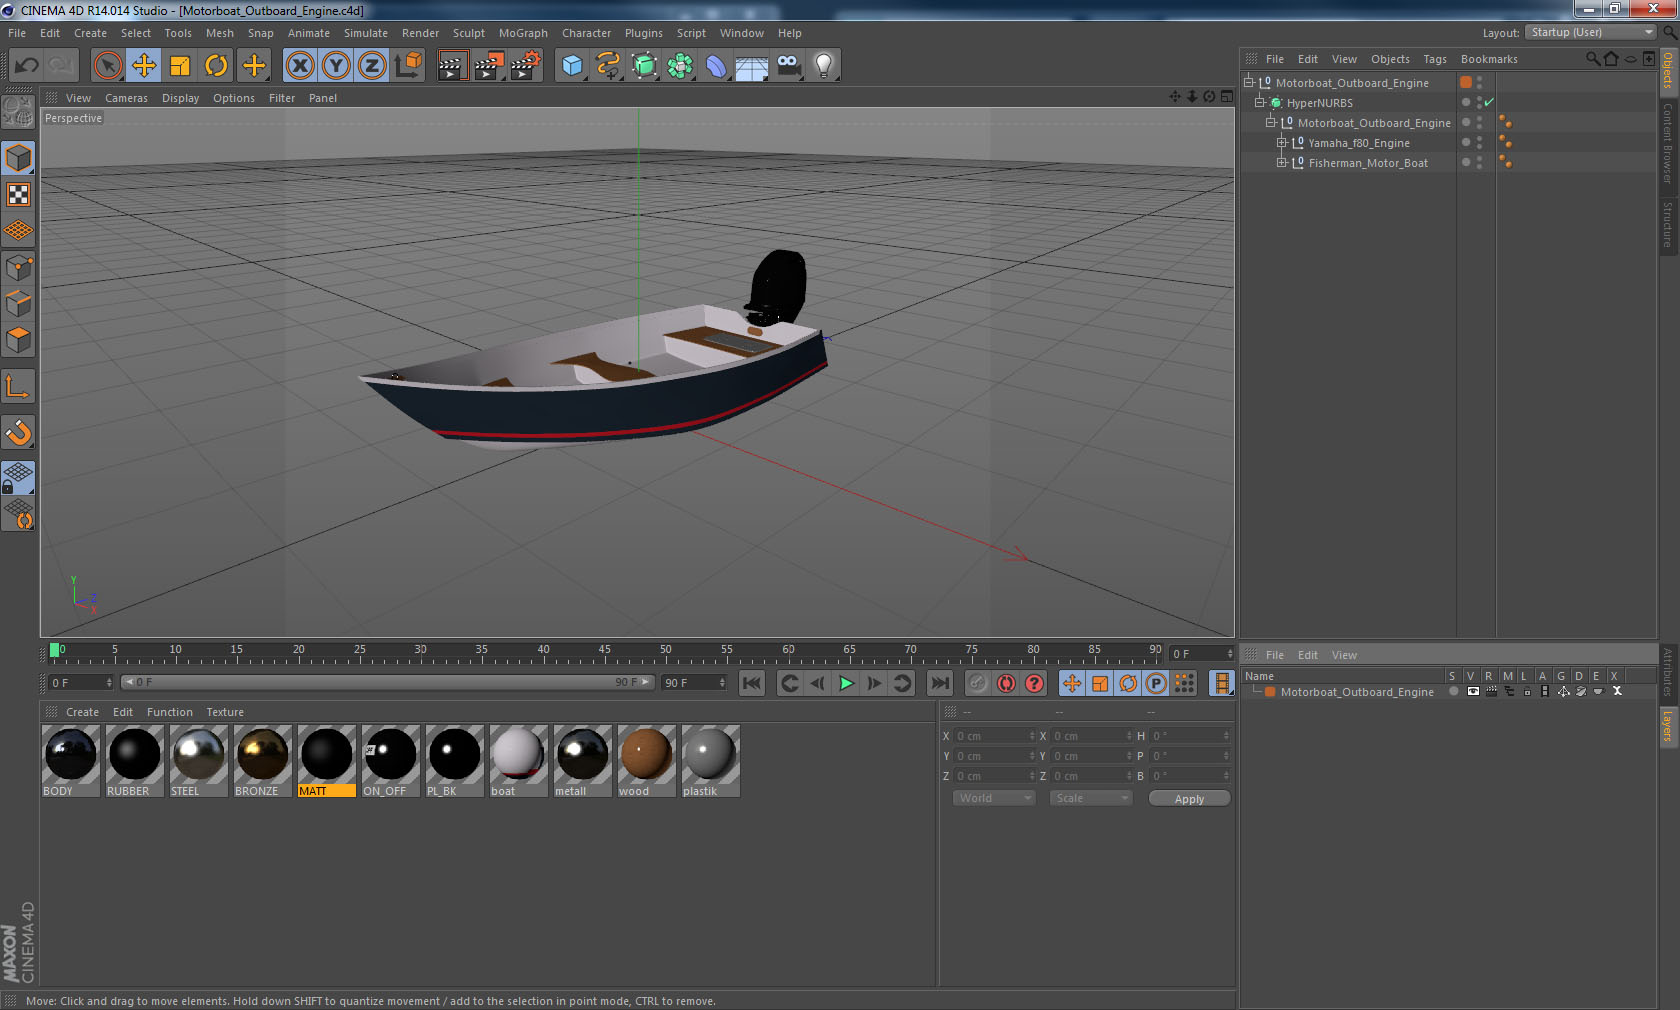Expand the Fisherman_Motor_Boat node
Viewport: 1680px width, 1010px height.
tap(1282, 163)
